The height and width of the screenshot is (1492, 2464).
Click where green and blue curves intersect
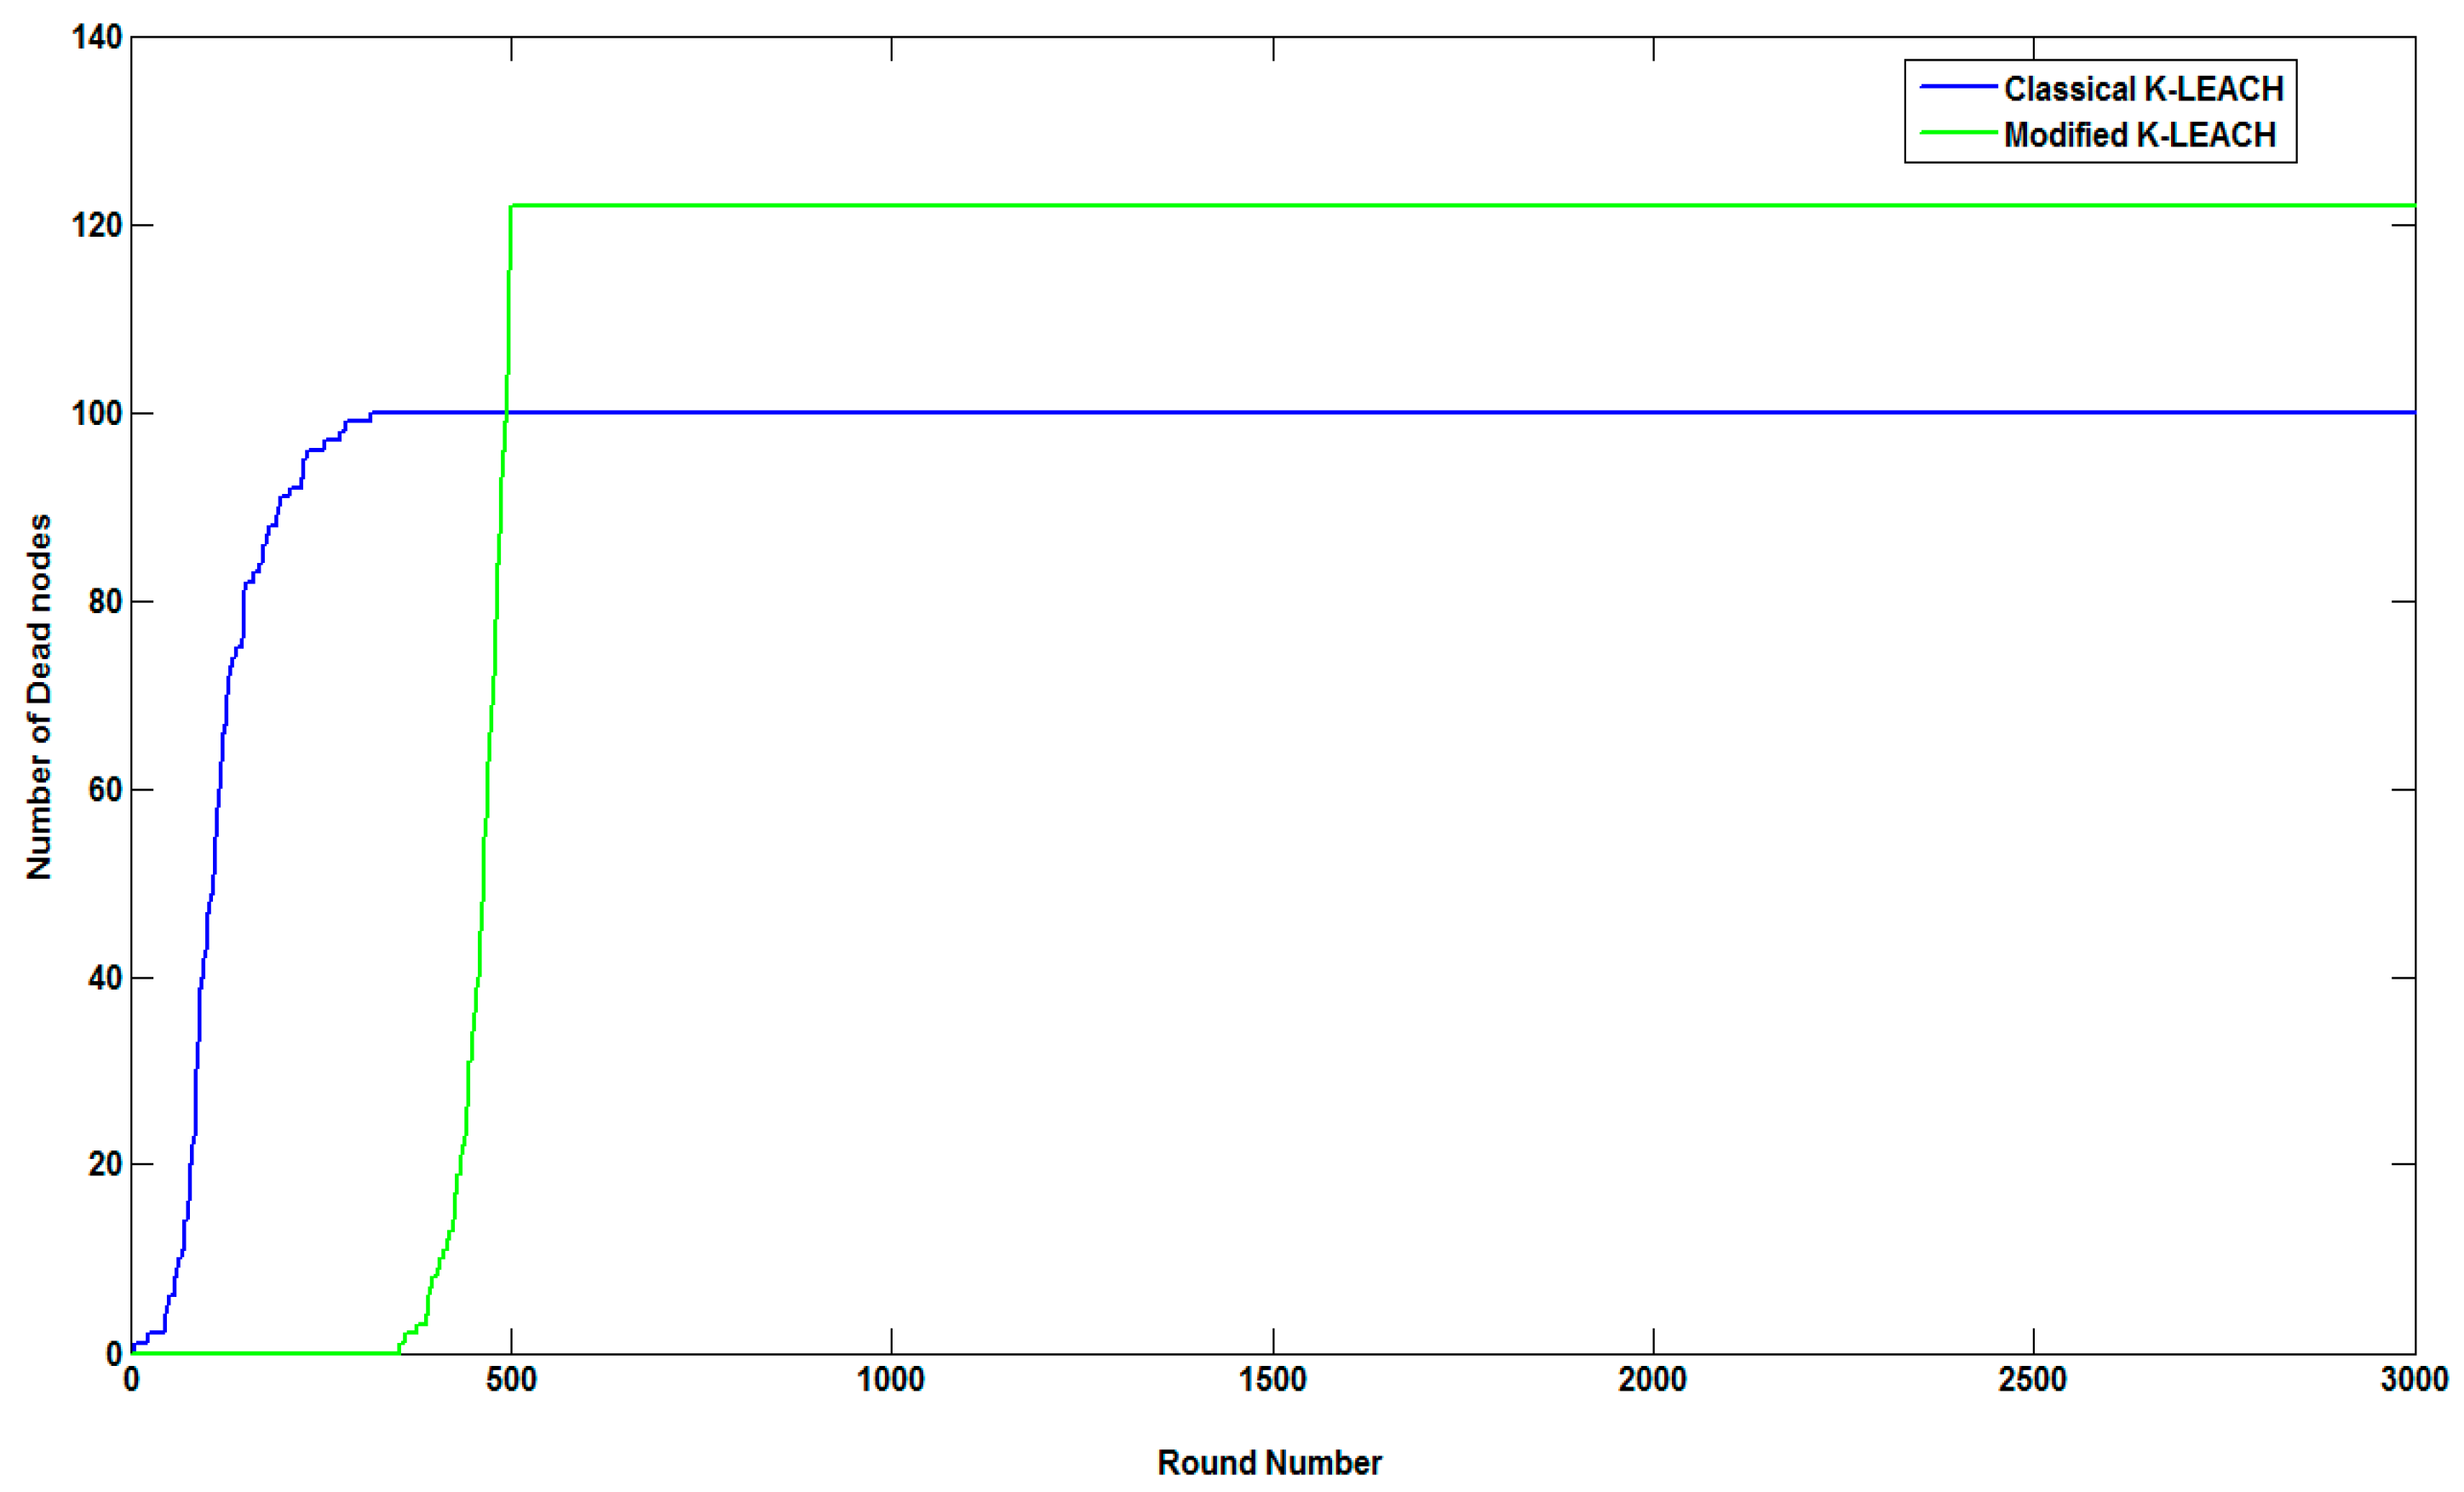point(506,412)
